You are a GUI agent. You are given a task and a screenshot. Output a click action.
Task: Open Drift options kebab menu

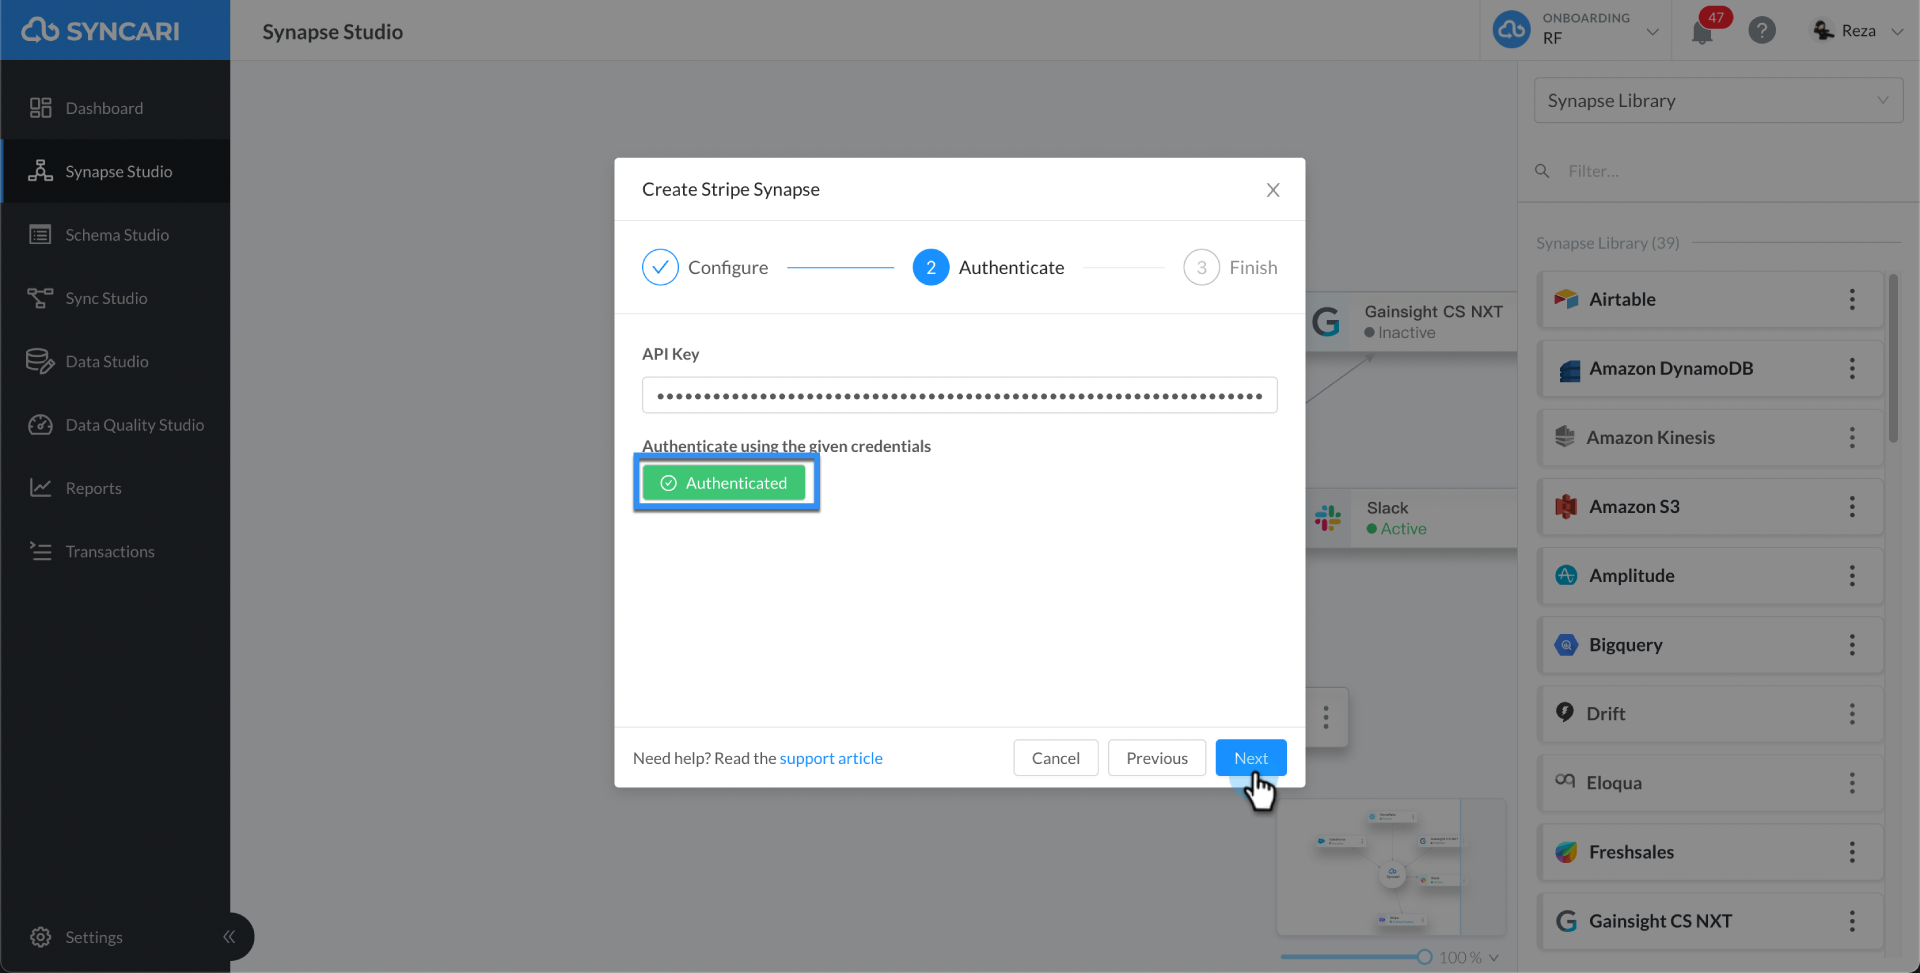[1852, 713]
